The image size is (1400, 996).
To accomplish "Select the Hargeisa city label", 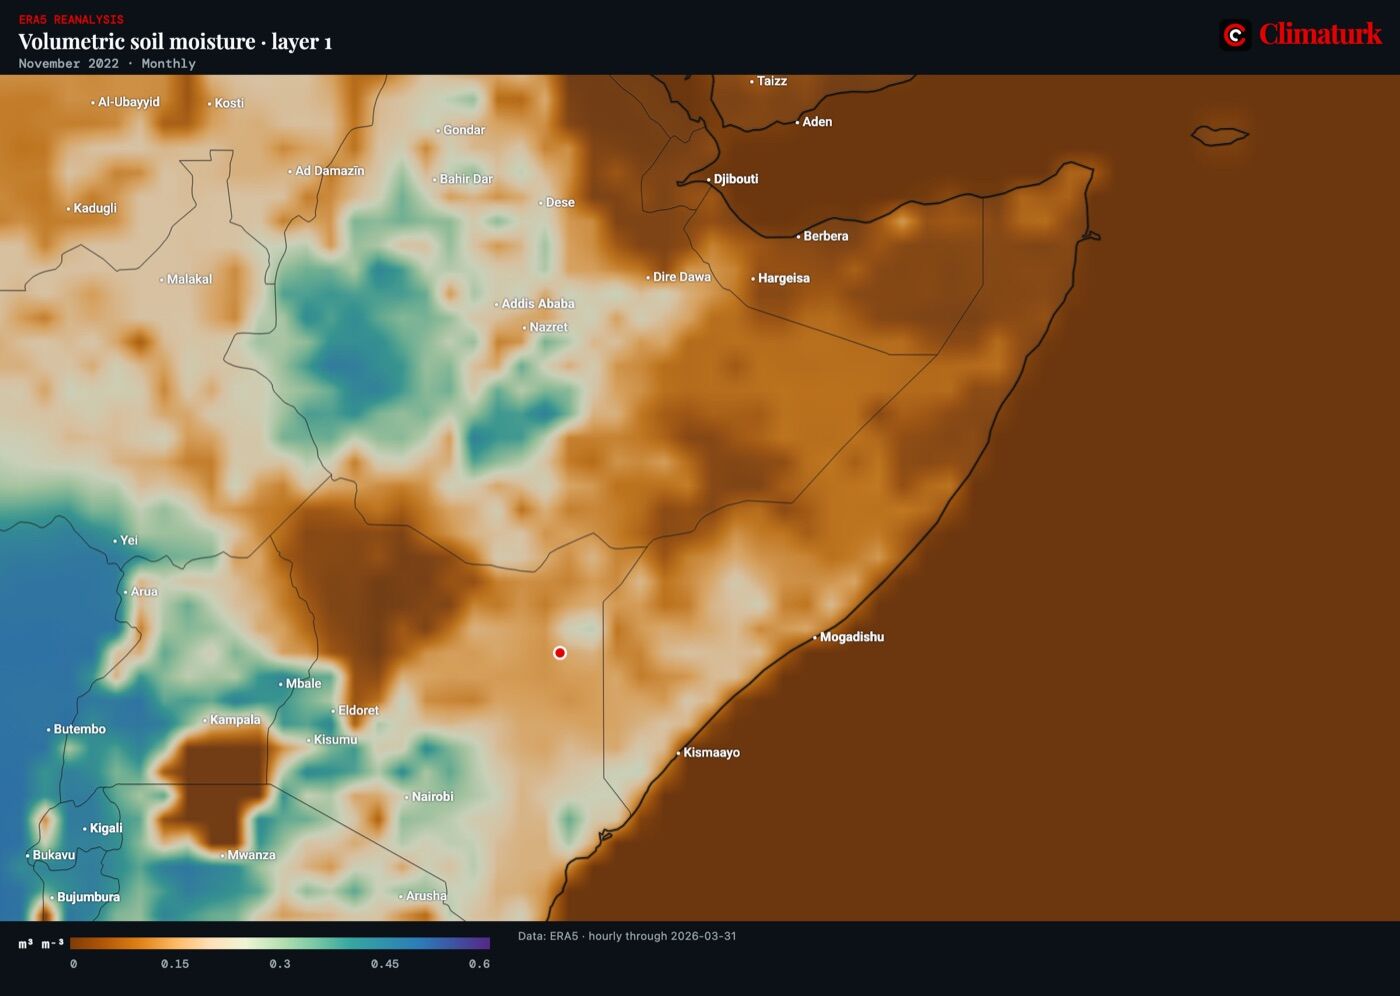I will pos(784,278).
